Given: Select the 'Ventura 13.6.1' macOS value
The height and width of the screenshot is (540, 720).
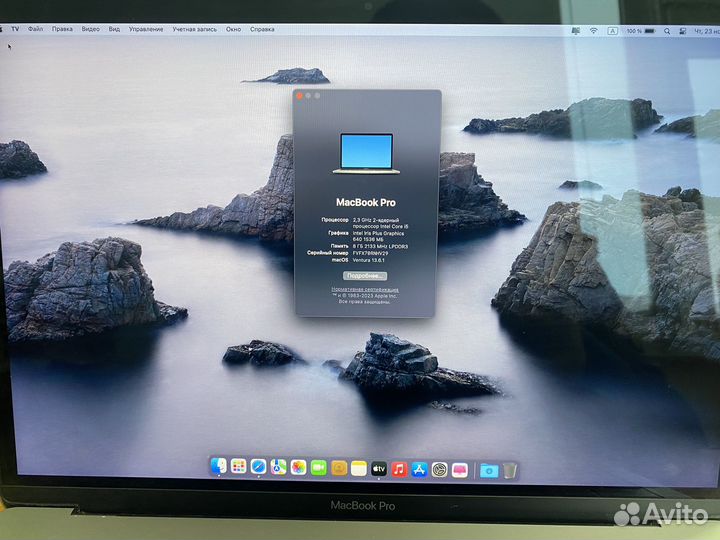Looking at the screenshot, I should (x=369, y=260).
